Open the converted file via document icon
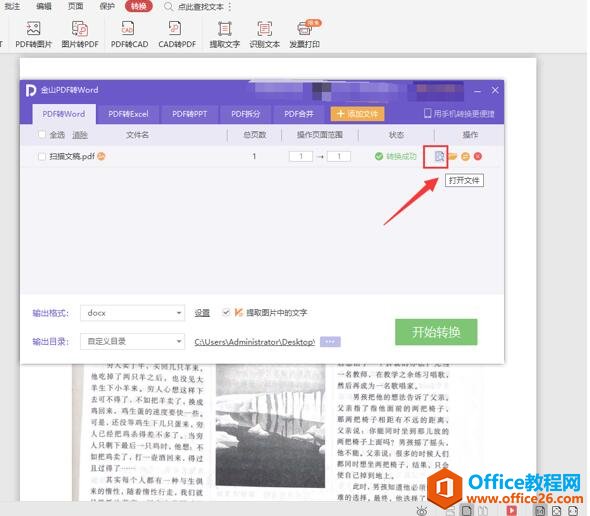This screenshot has height=516, width=590. (x=439, y=156)
